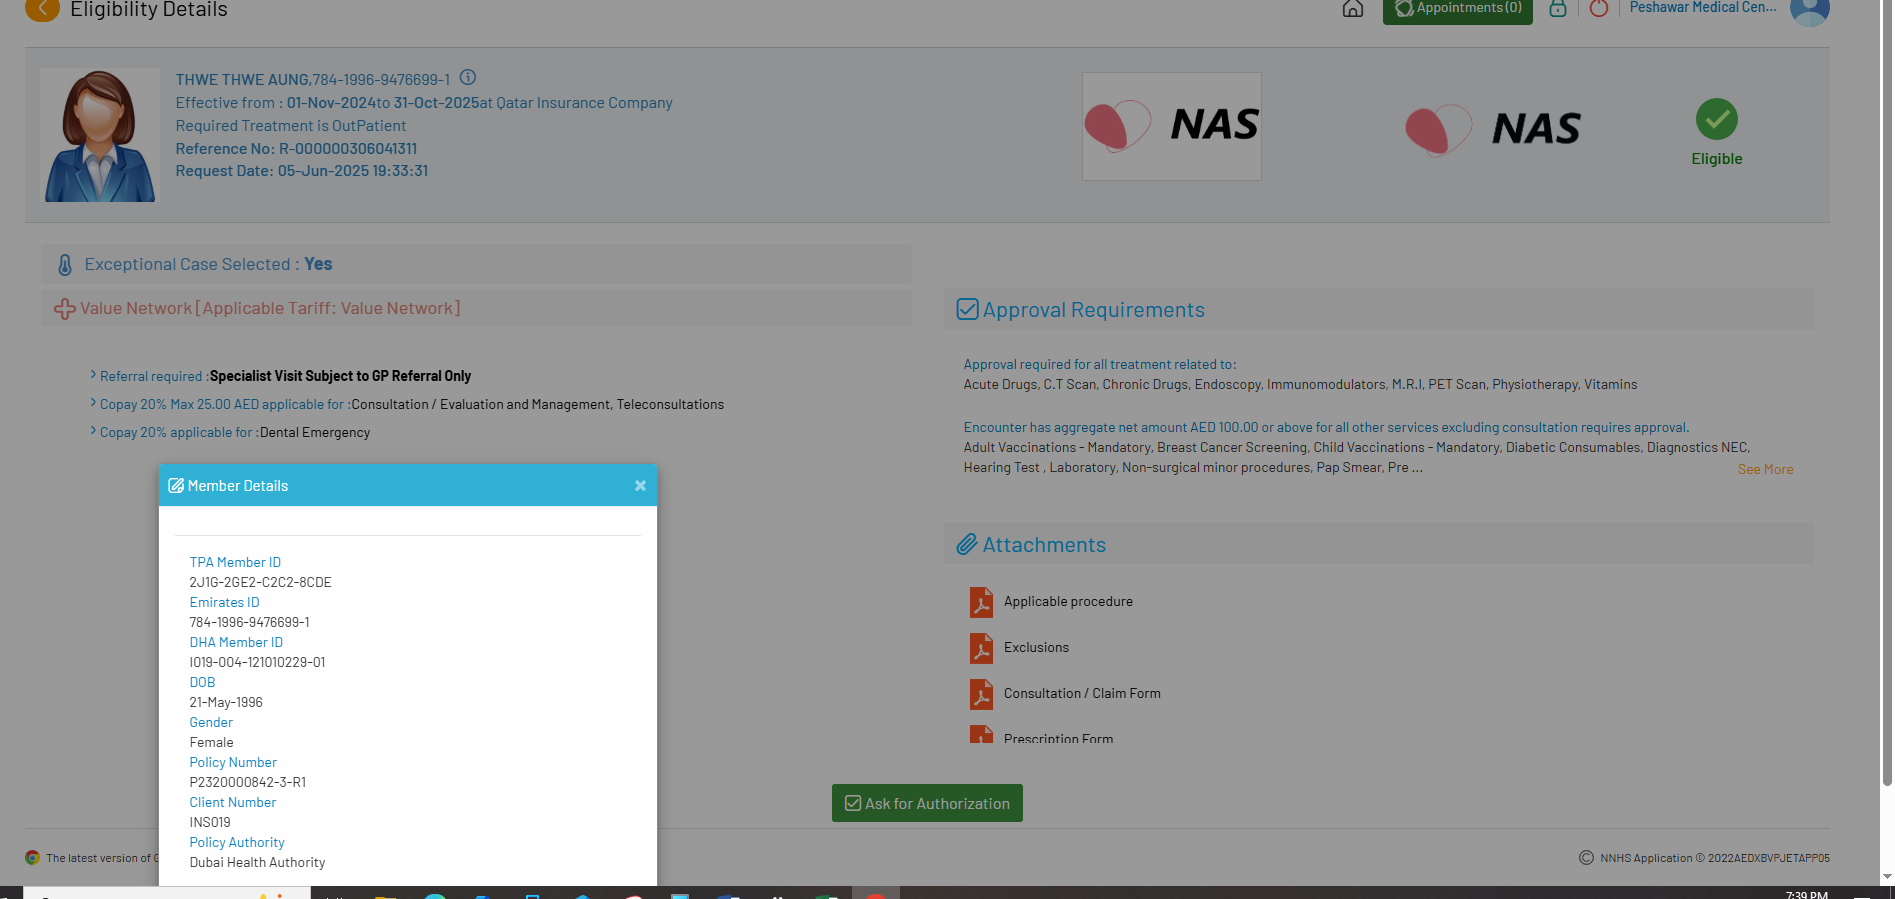Open the Peshawar Medical Cen... facility link
Image resolution: width=1895 pixels, height=899 pixels.
pyautogui.click(x=1703, y=8)
